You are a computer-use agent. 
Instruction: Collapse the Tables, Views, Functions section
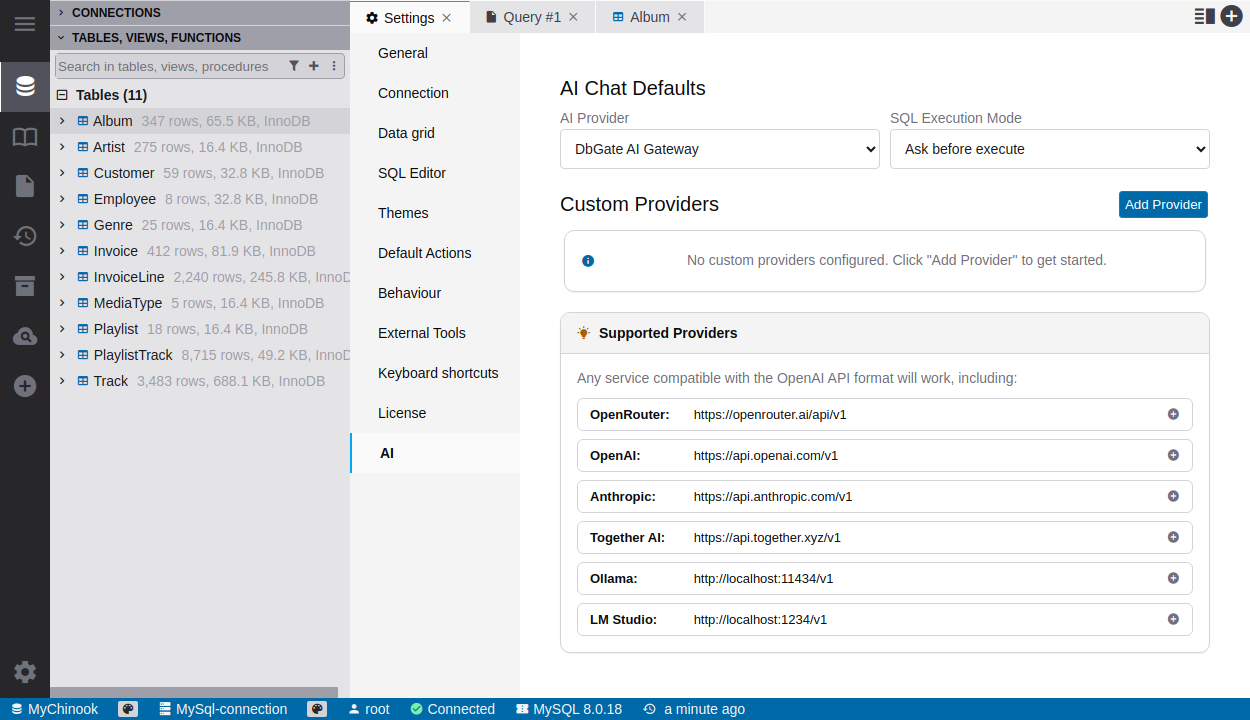pos(61,38)
